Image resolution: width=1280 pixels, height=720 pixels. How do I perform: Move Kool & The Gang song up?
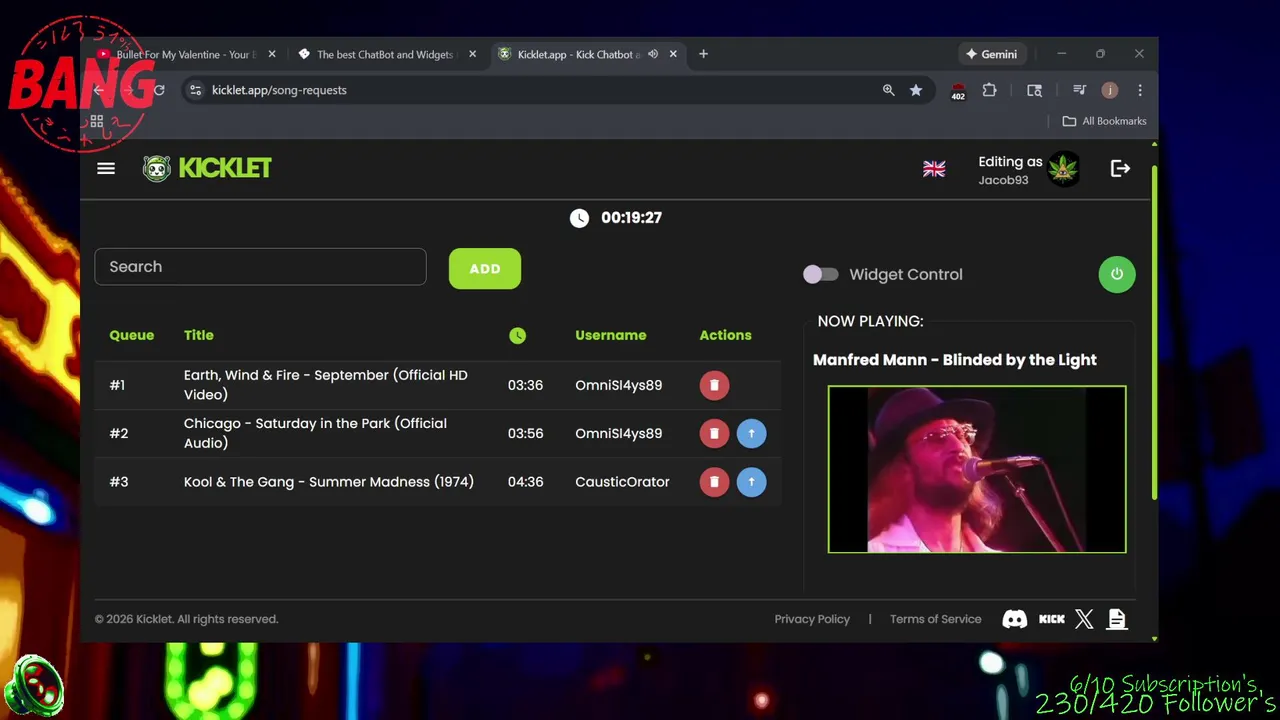click(x=751, y=482)
